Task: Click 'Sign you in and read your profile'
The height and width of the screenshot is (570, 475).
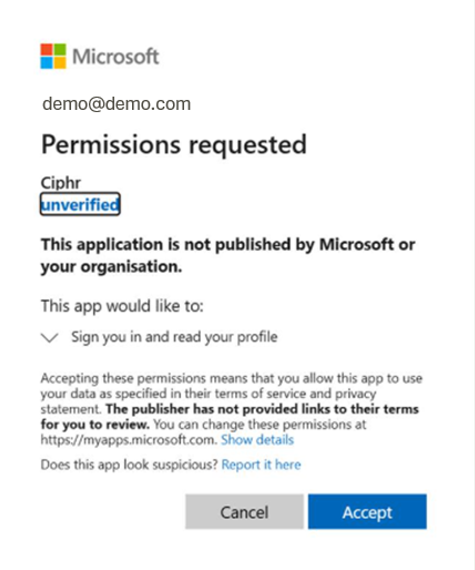Action: (x=174, y=337)
